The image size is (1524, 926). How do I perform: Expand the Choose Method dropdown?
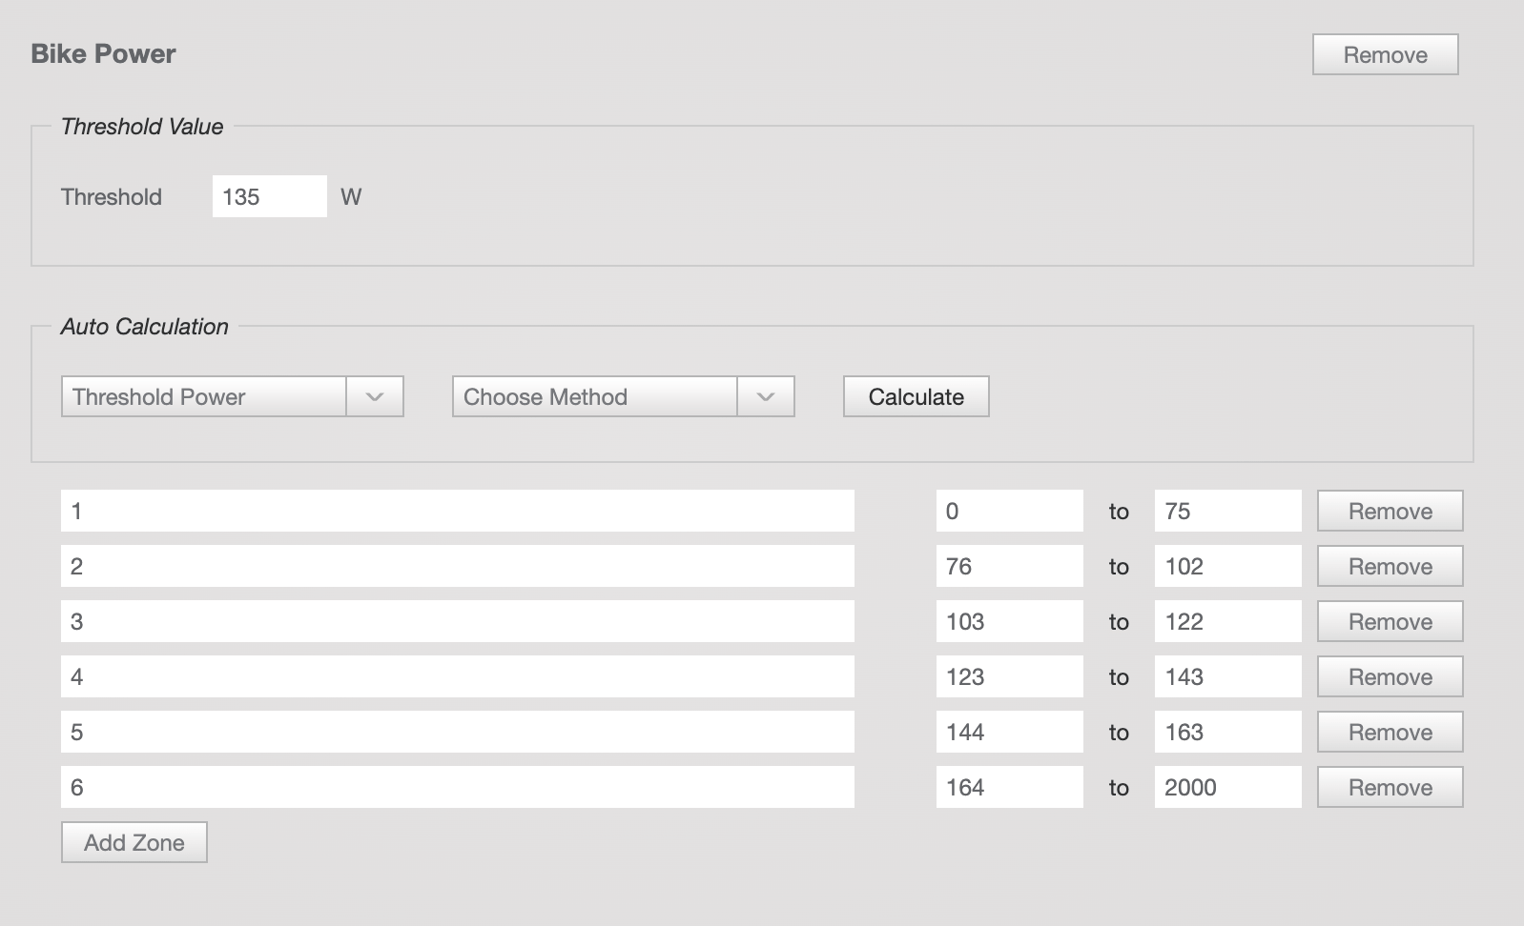(622, 397)
